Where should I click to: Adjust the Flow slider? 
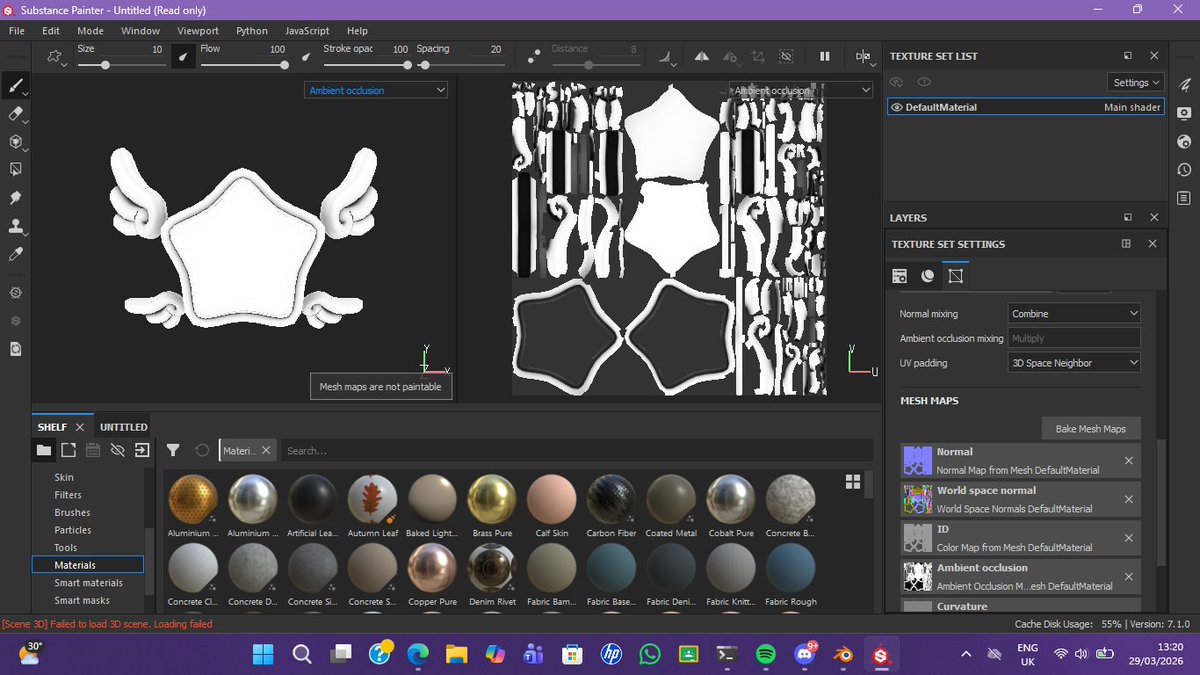243,65
